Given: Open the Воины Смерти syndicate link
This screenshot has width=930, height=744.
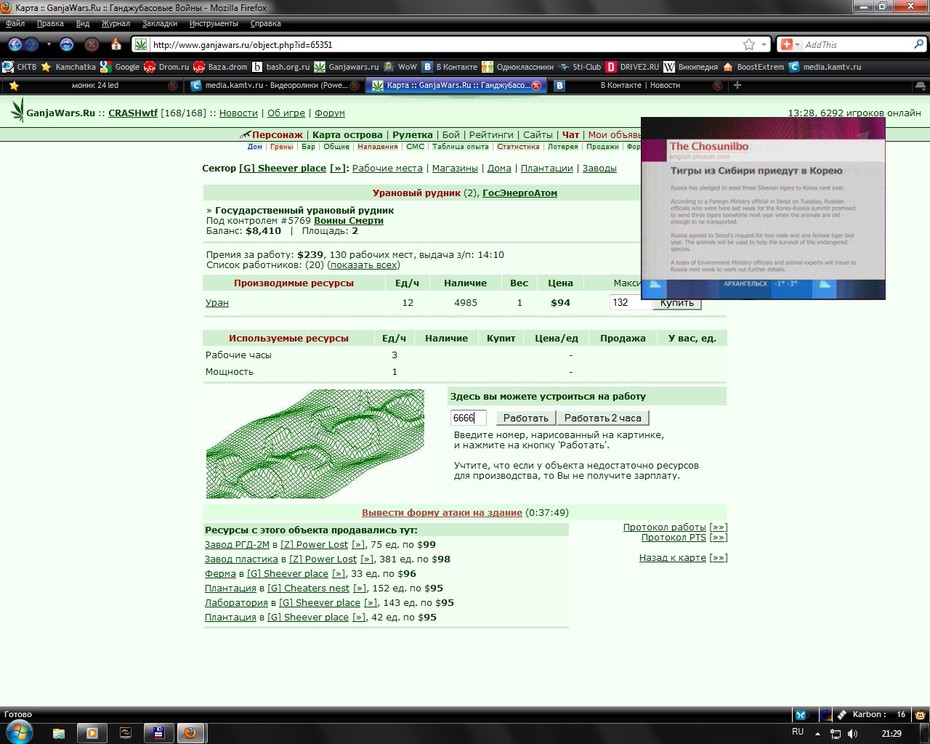Looking at the screenshot, I should [349, 221].
